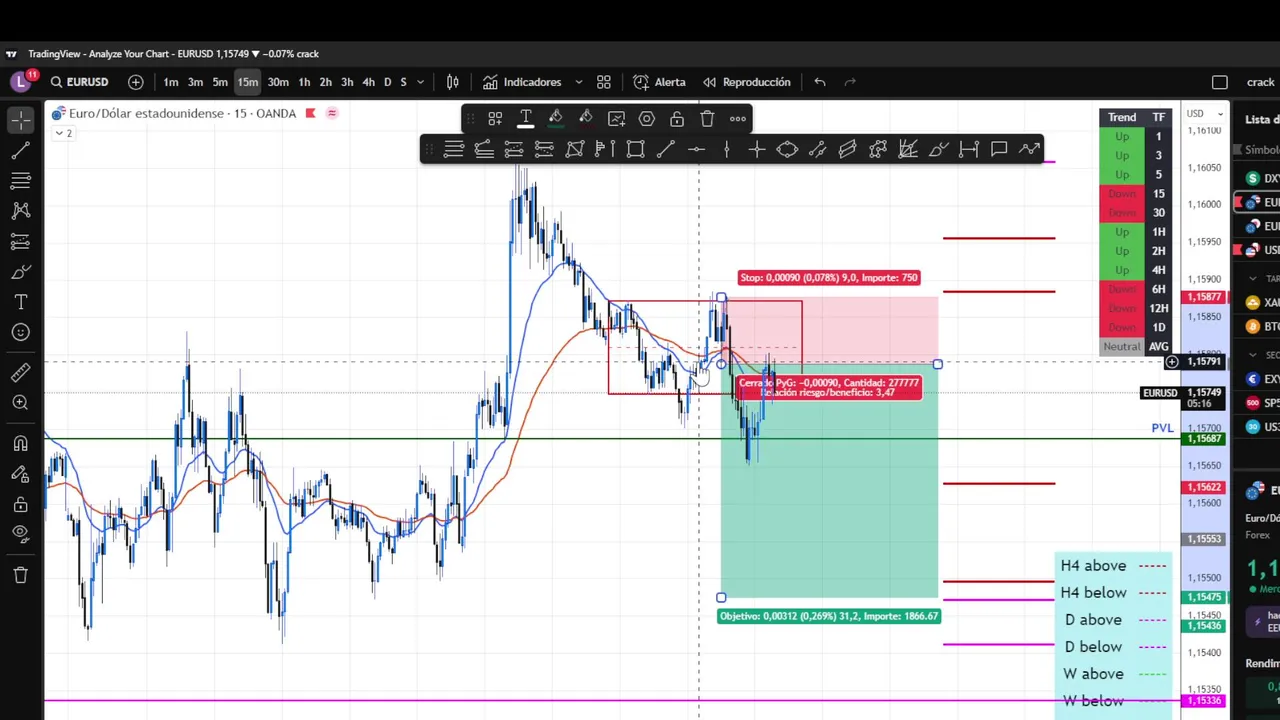Select the vertical line favorite tool
The height and width of the screenshot is (720, 1280).
coord(726,150)
